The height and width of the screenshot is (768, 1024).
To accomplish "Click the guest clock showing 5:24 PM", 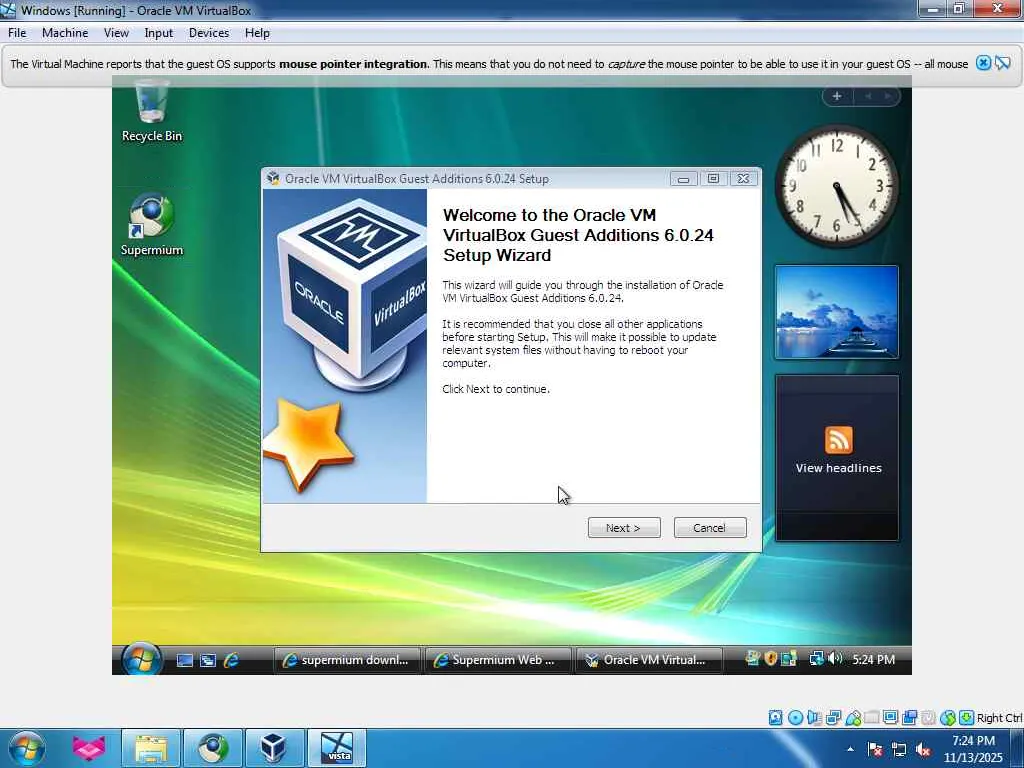I will click(x=873, y=660).
